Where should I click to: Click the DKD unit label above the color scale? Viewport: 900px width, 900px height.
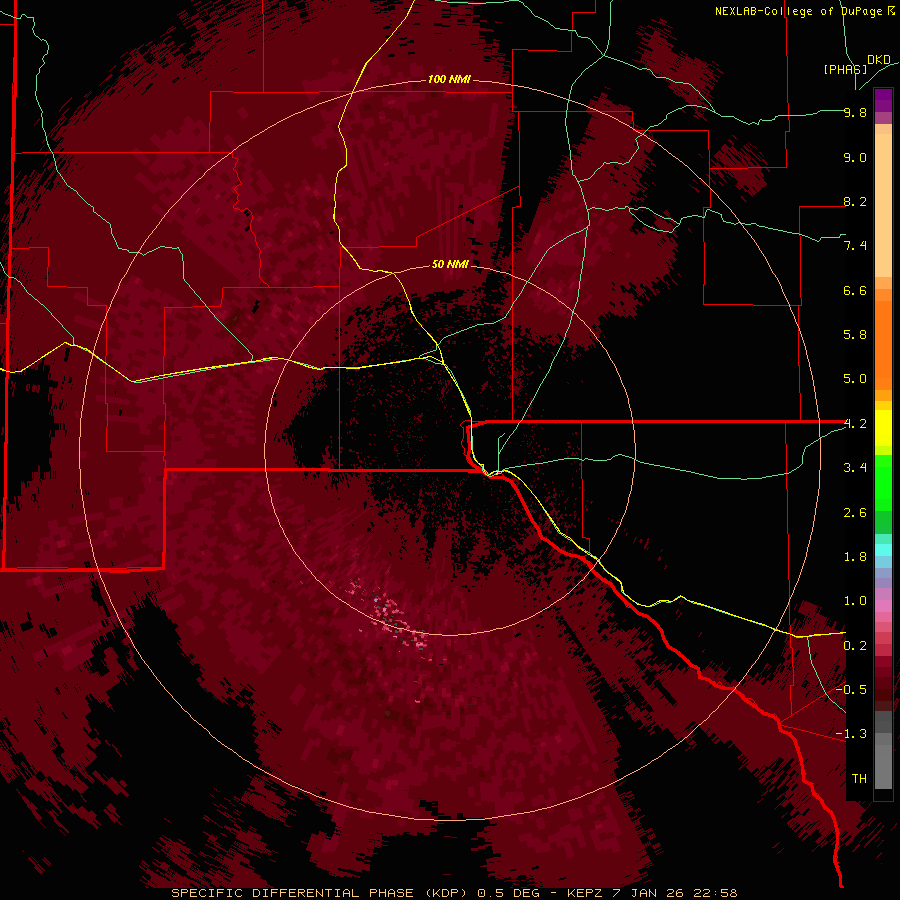(x=879, y=59)
